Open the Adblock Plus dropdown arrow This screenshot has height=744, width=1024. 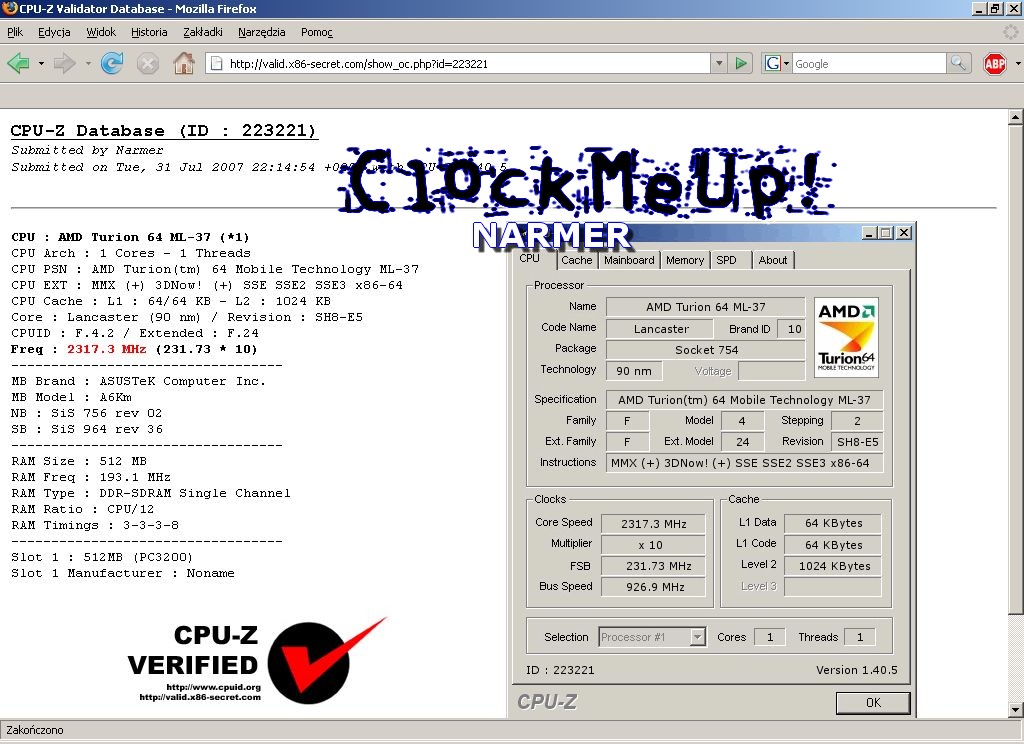pyautogui.click(x=1017, y=63)
